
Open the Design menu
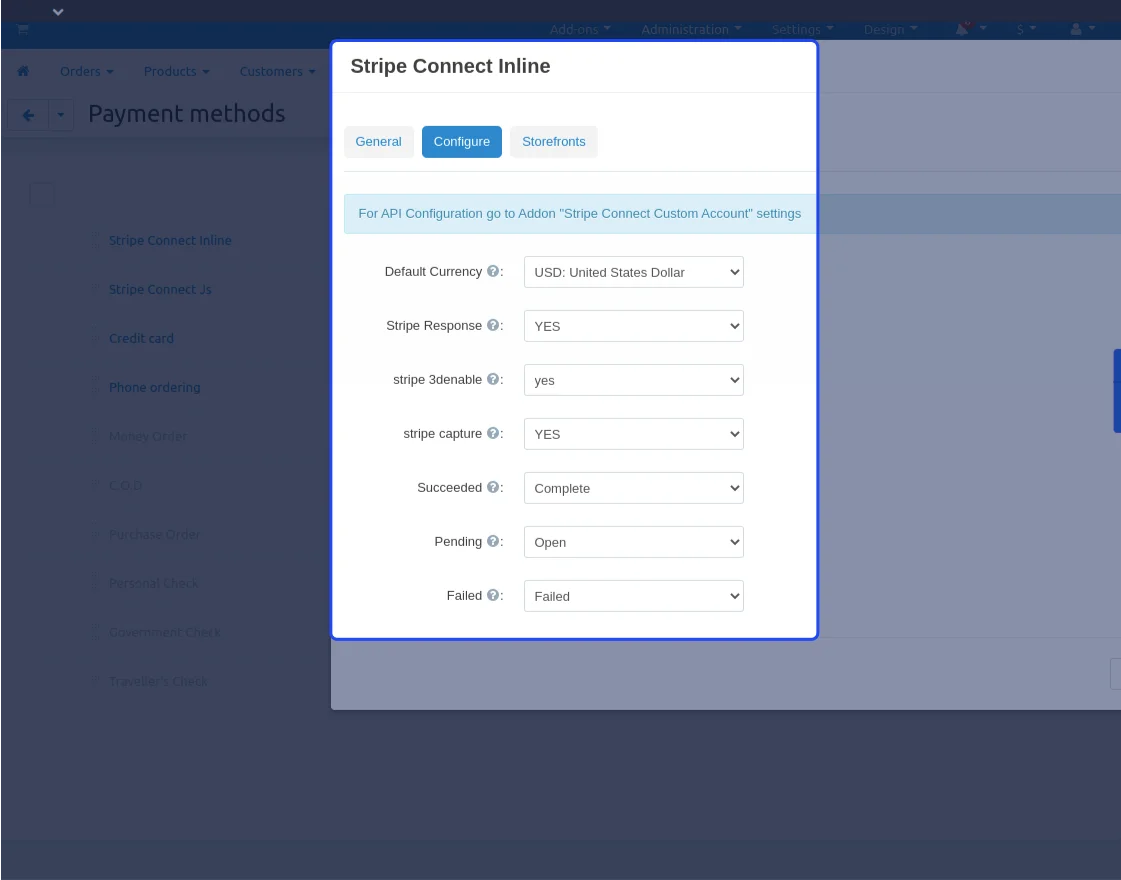click(x=890, y=29)
